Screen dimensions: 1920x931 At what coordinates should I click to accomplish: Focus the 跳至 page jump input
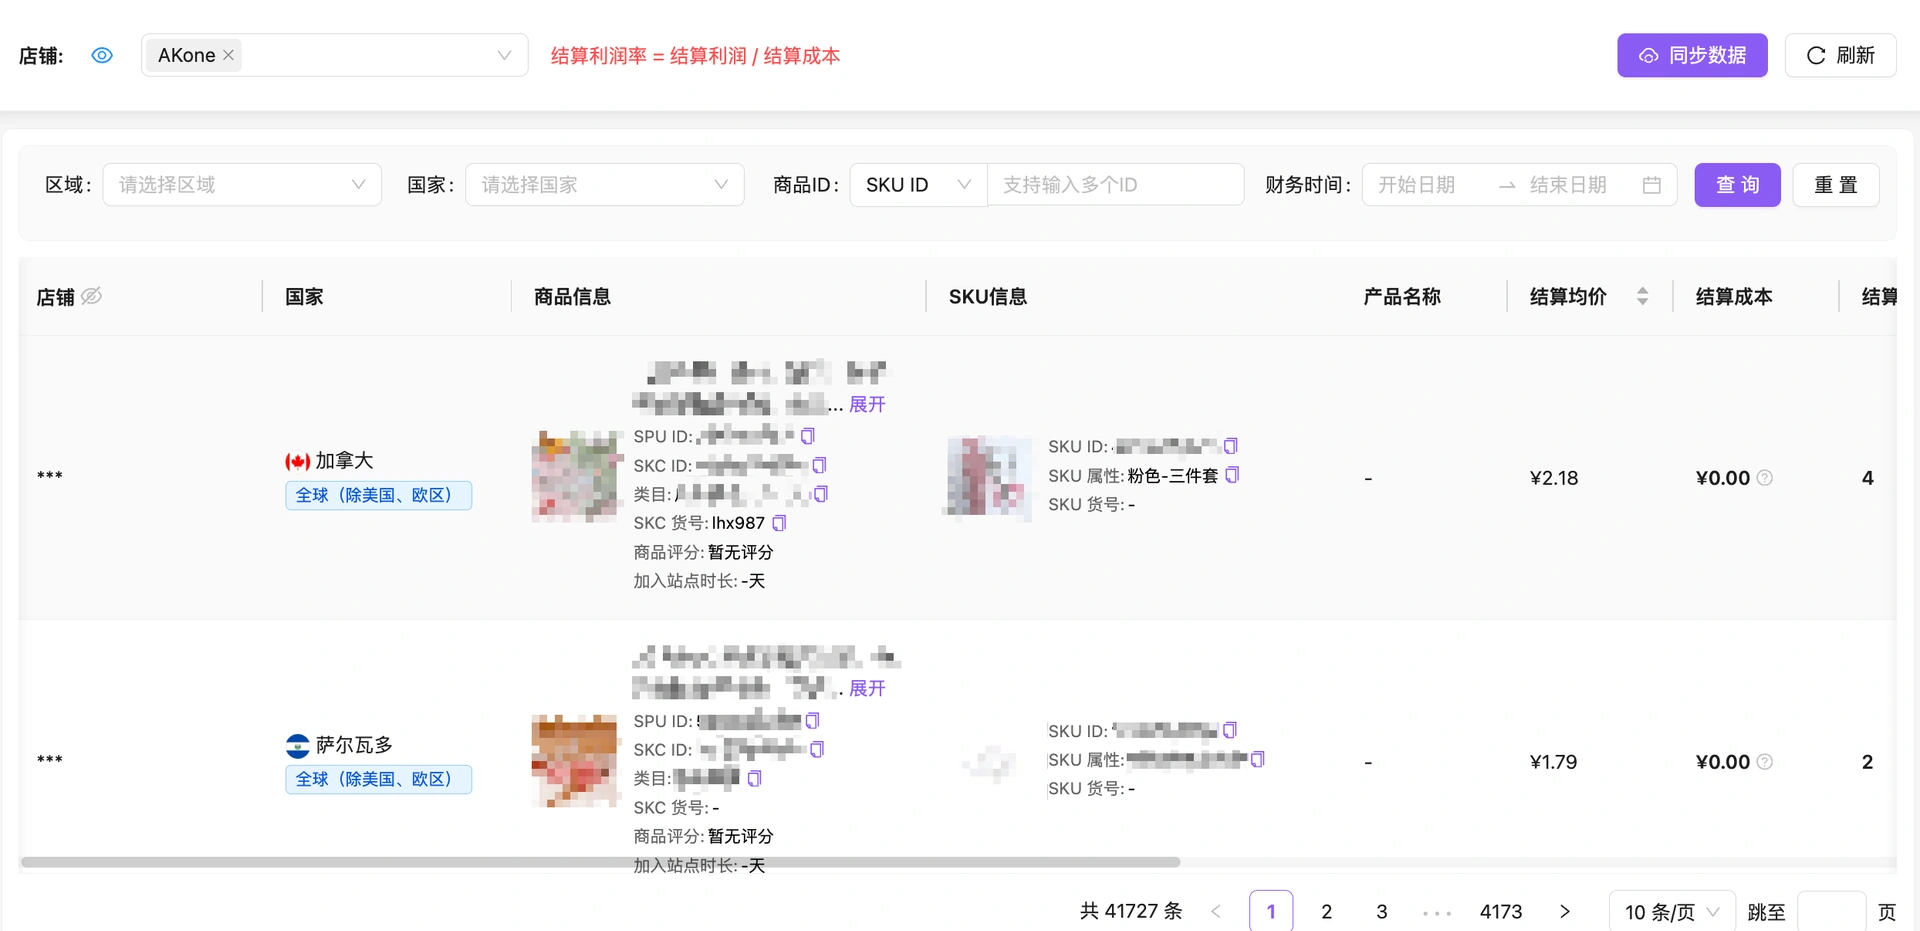1832,911
